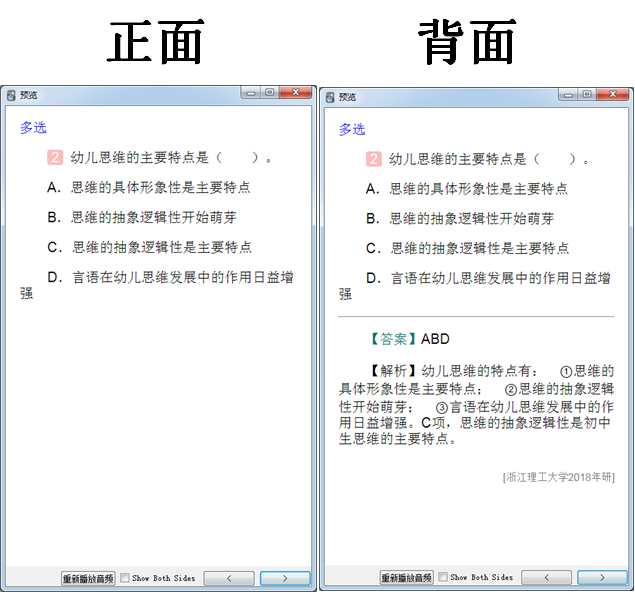The image size is (635, 595).
Task: Click the 浙江理工大学2018年研 source note
Action: 559,477
